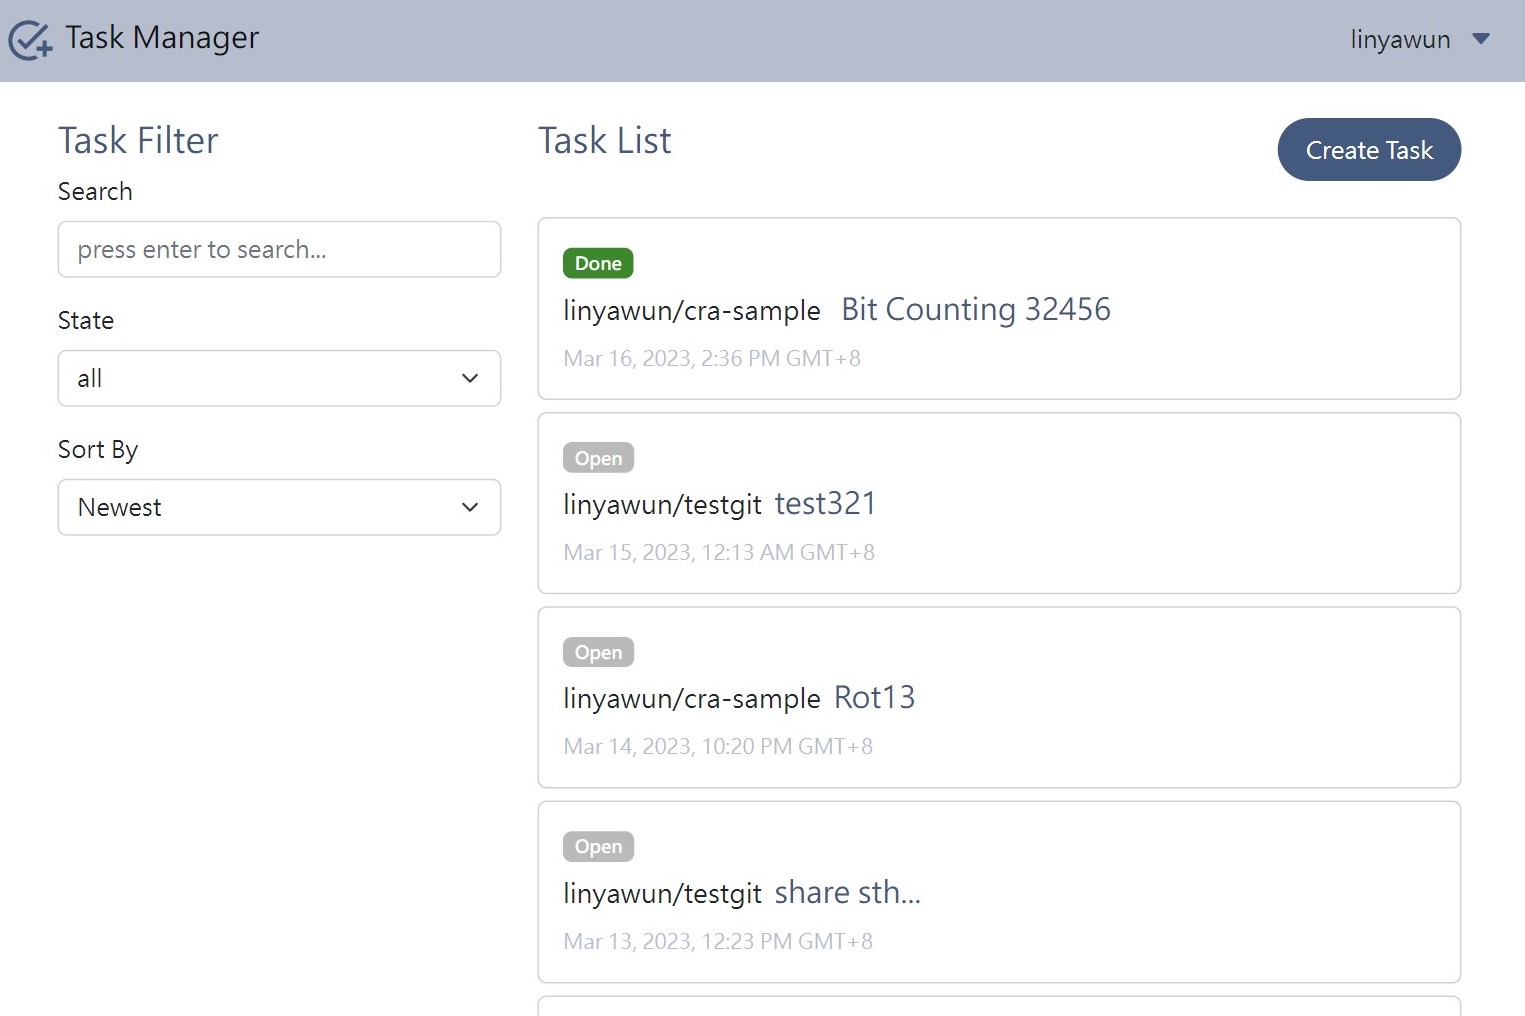This screenshot has height=1016, width=1525.
Task: Focus the task search input field
Action: pos(279,249)
